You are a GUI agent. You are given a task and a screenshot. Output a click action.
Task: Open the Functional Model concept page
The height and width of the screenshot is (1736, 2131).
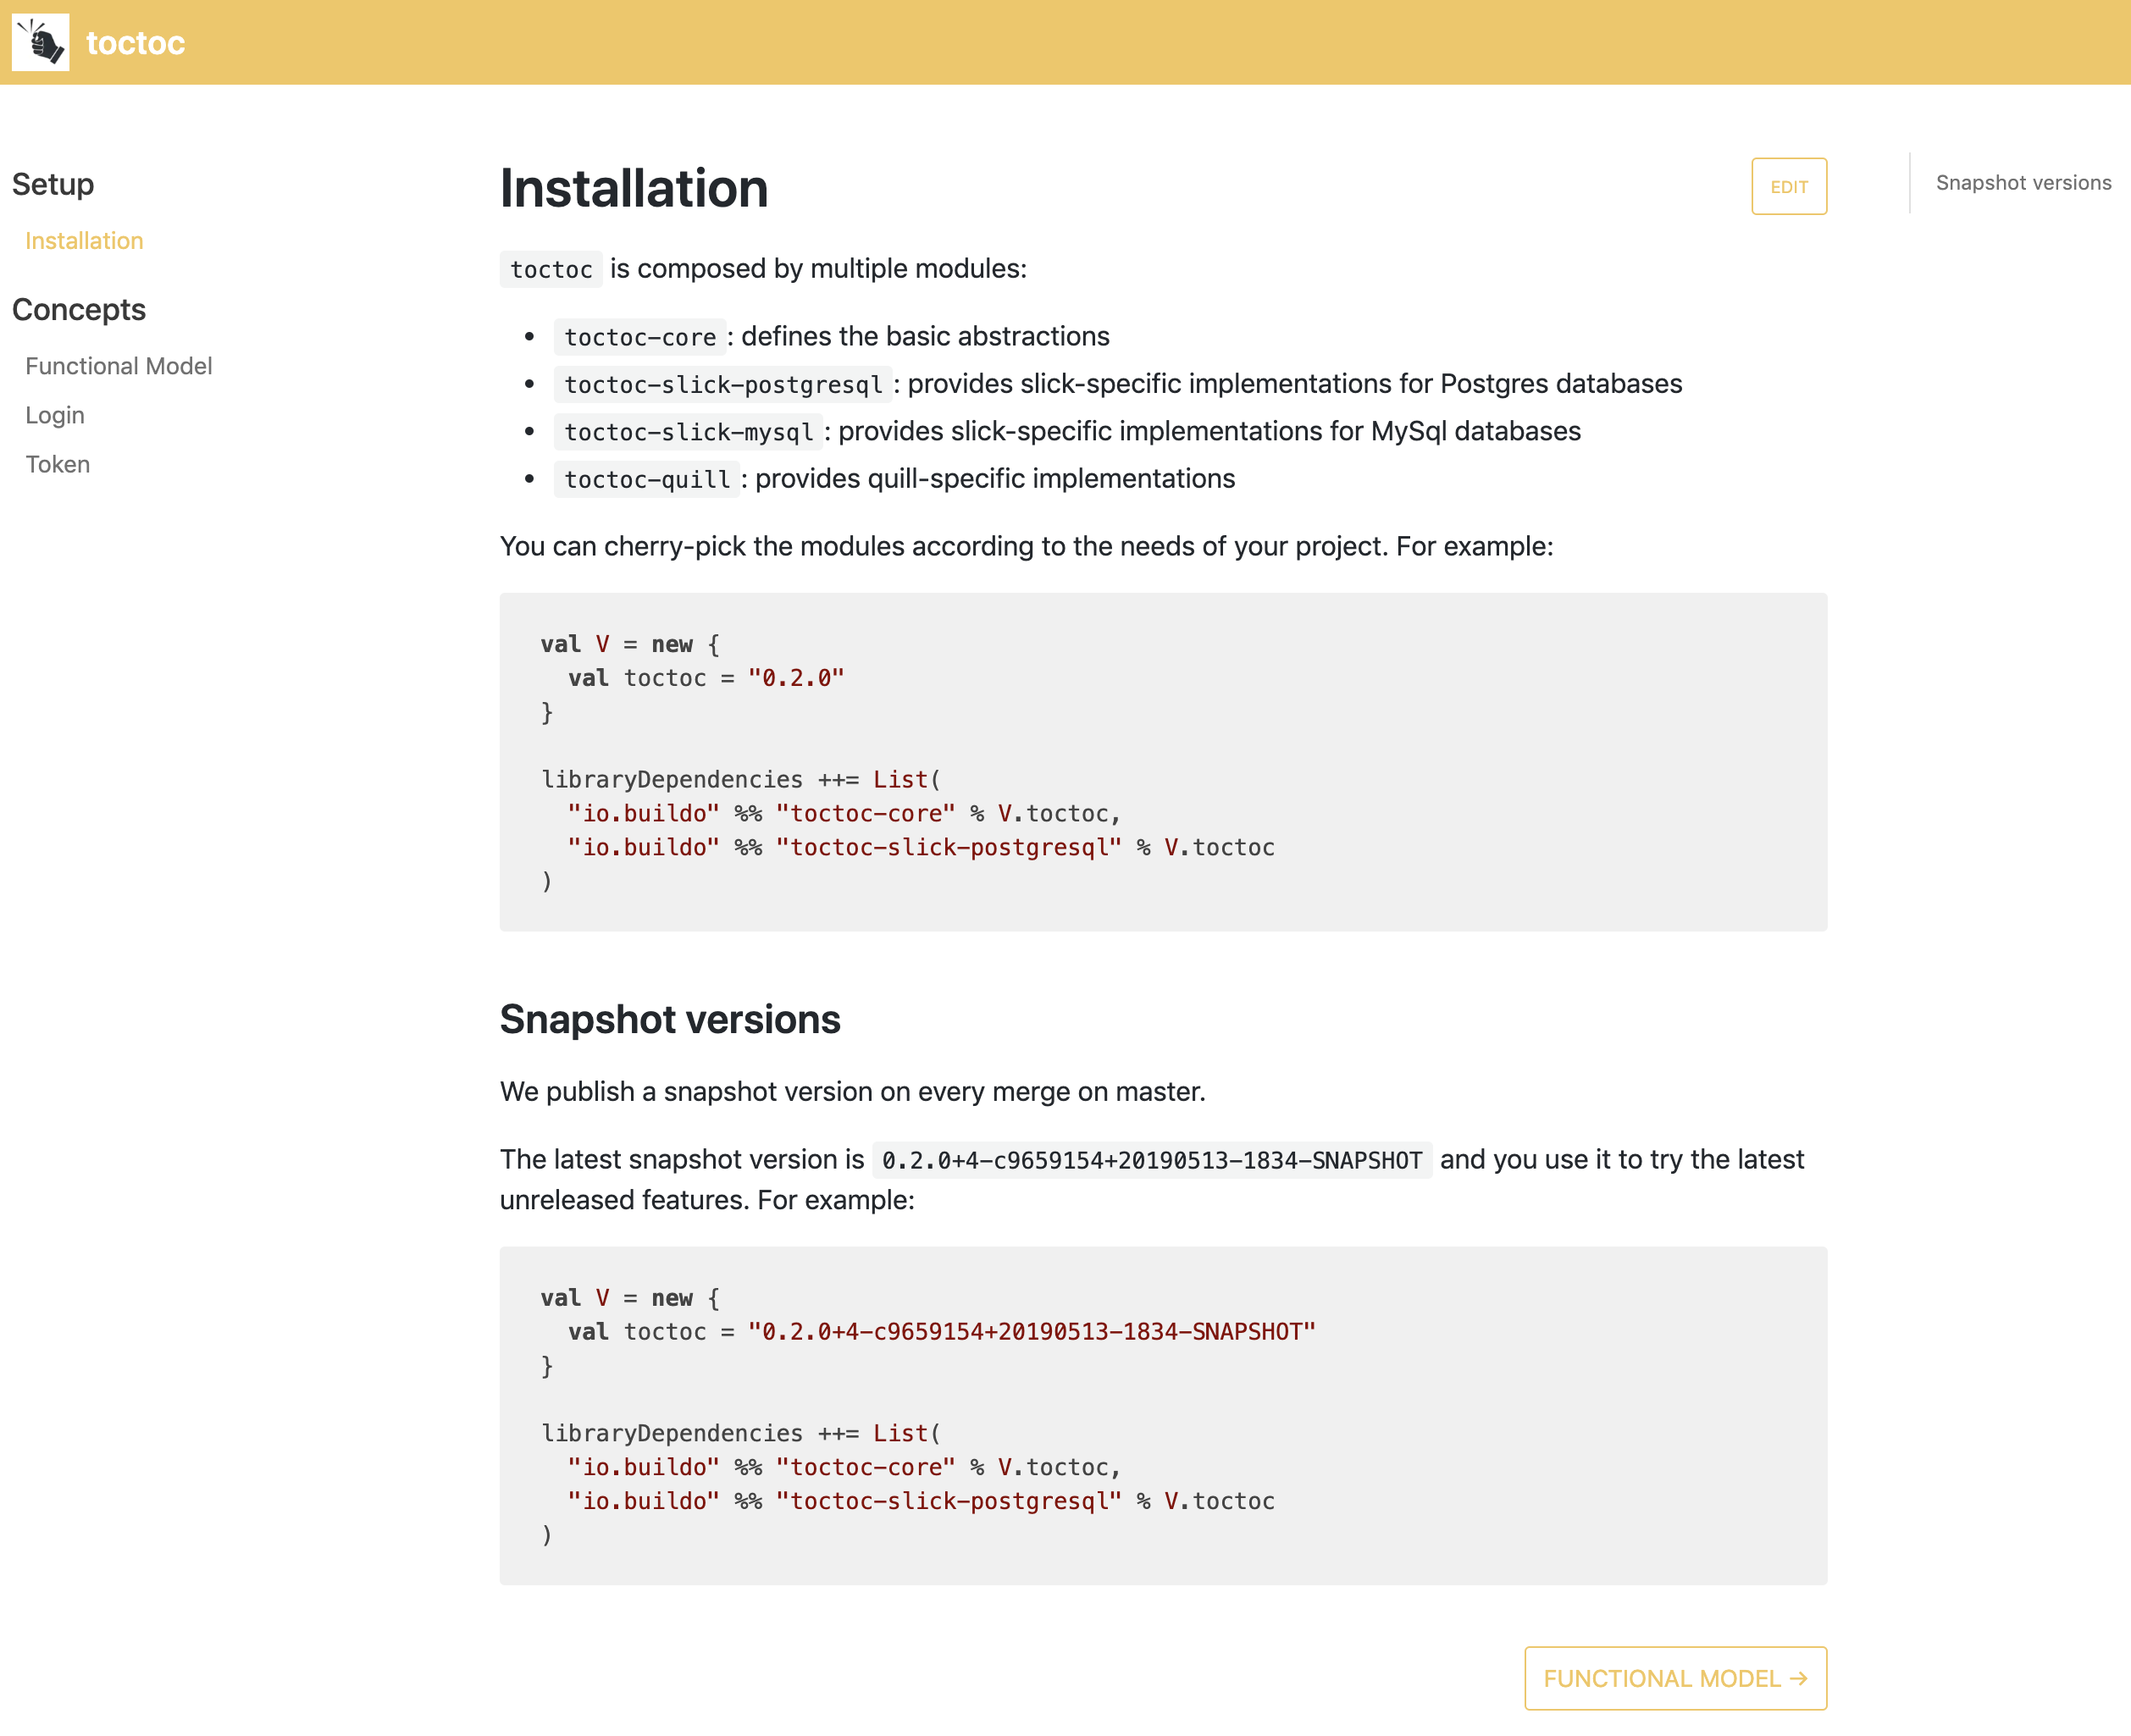pyautogui.click(x=118, y=365)
